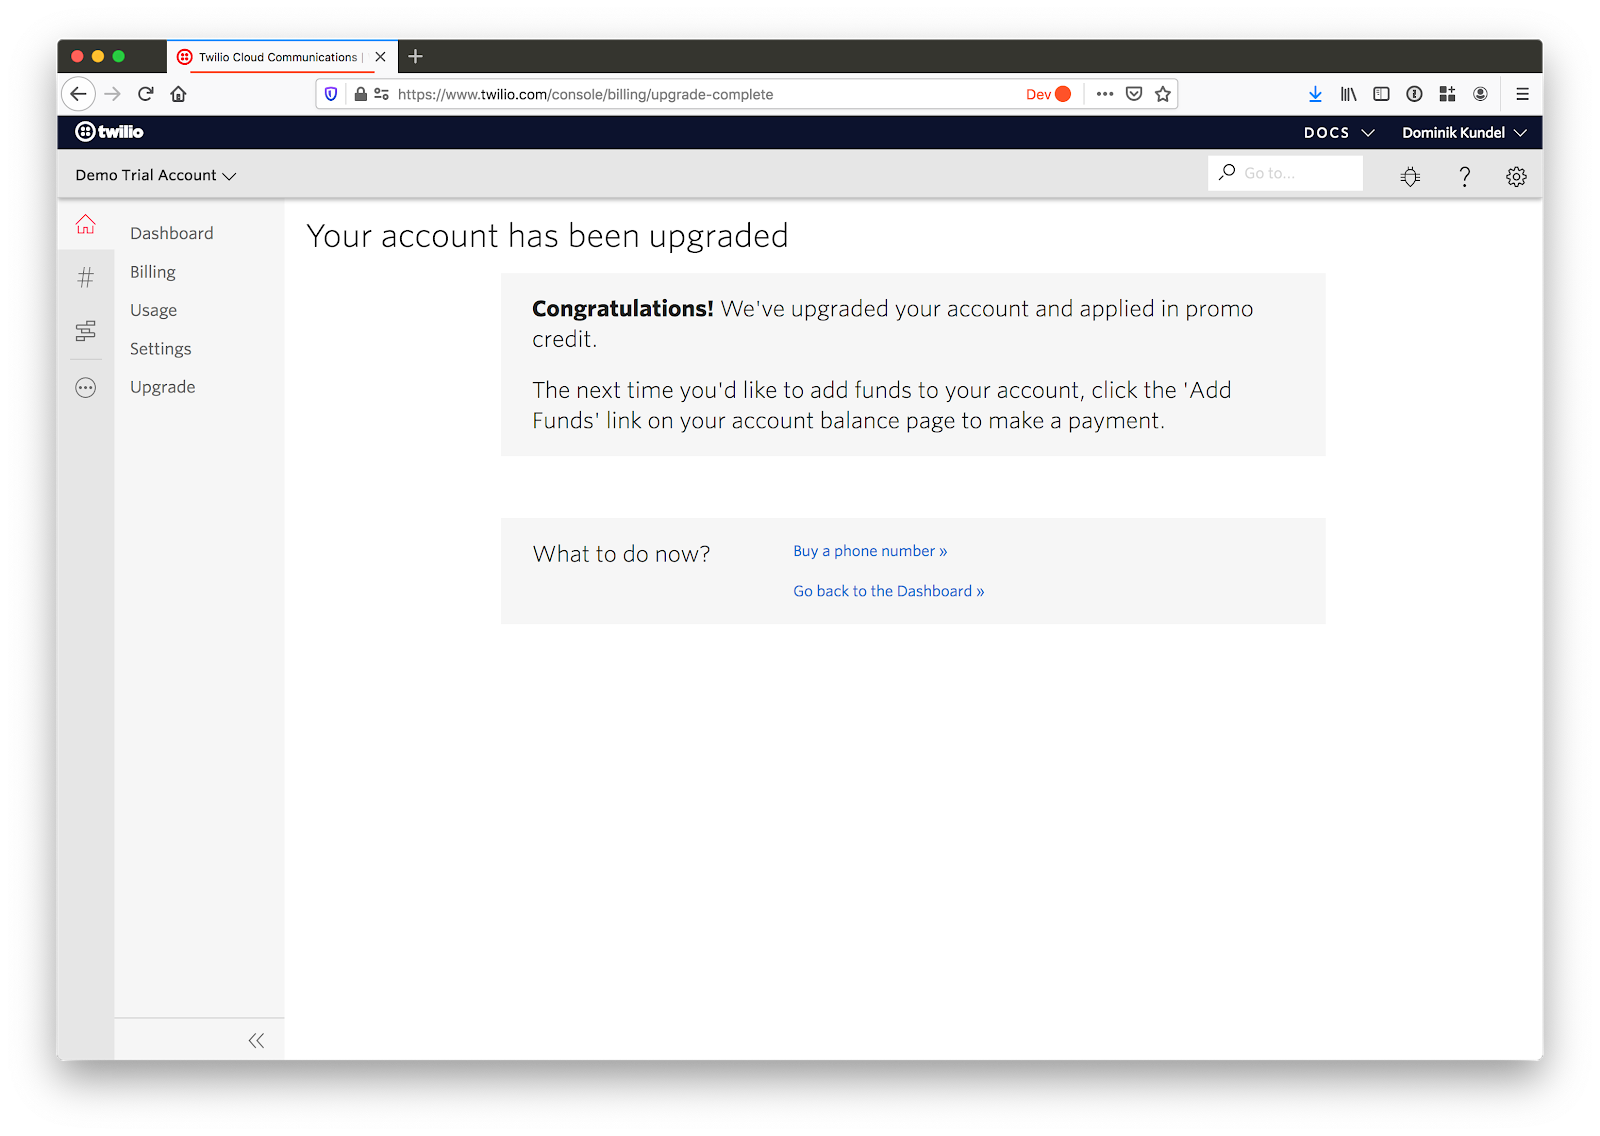Show downloads arrow in toolbar

[1315, 94]
